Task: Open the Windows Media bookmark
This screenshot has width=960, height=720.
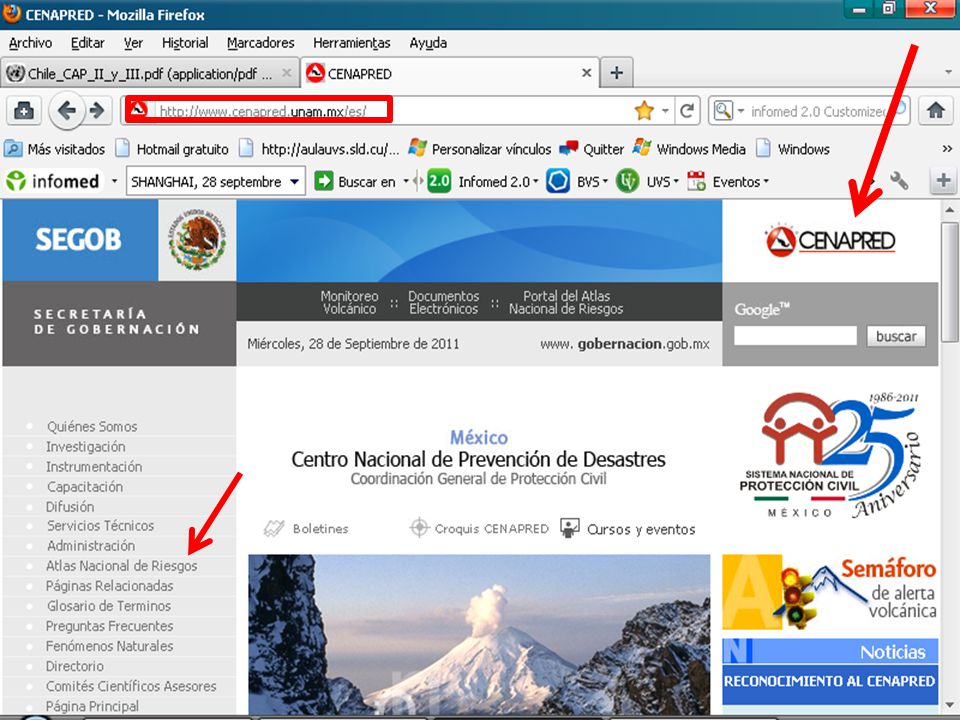Action: pos(689,149)
